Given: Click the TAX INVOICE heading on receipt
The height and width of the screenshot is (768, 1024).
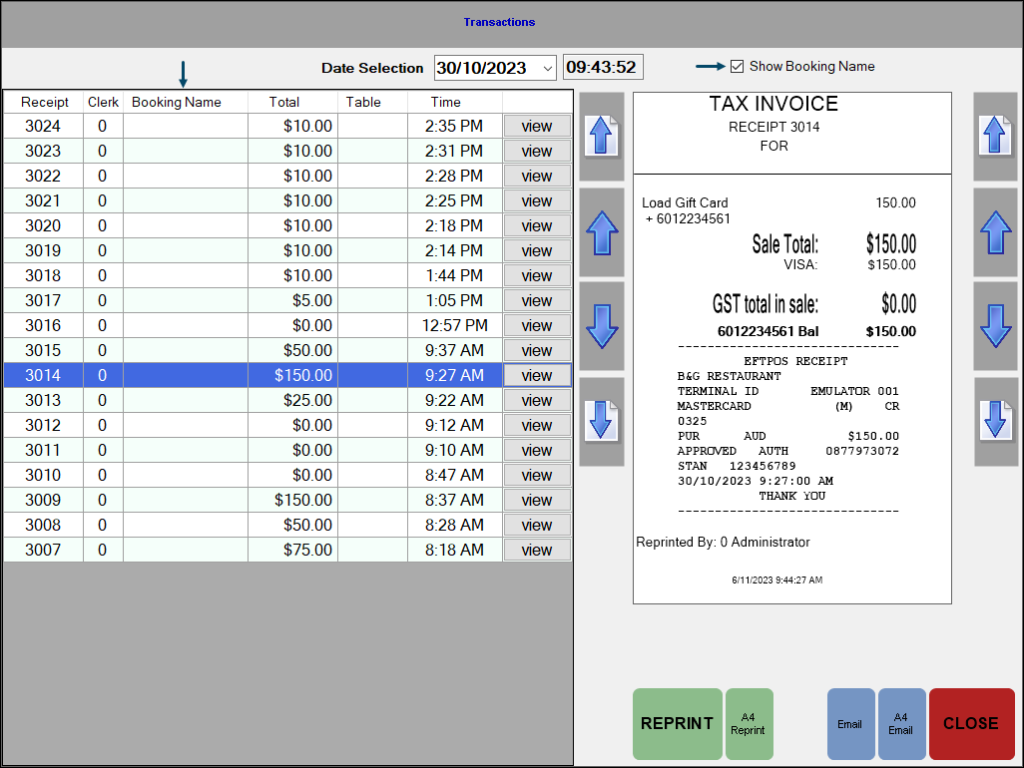Looking at the screenshot, I should coord(774,104).
